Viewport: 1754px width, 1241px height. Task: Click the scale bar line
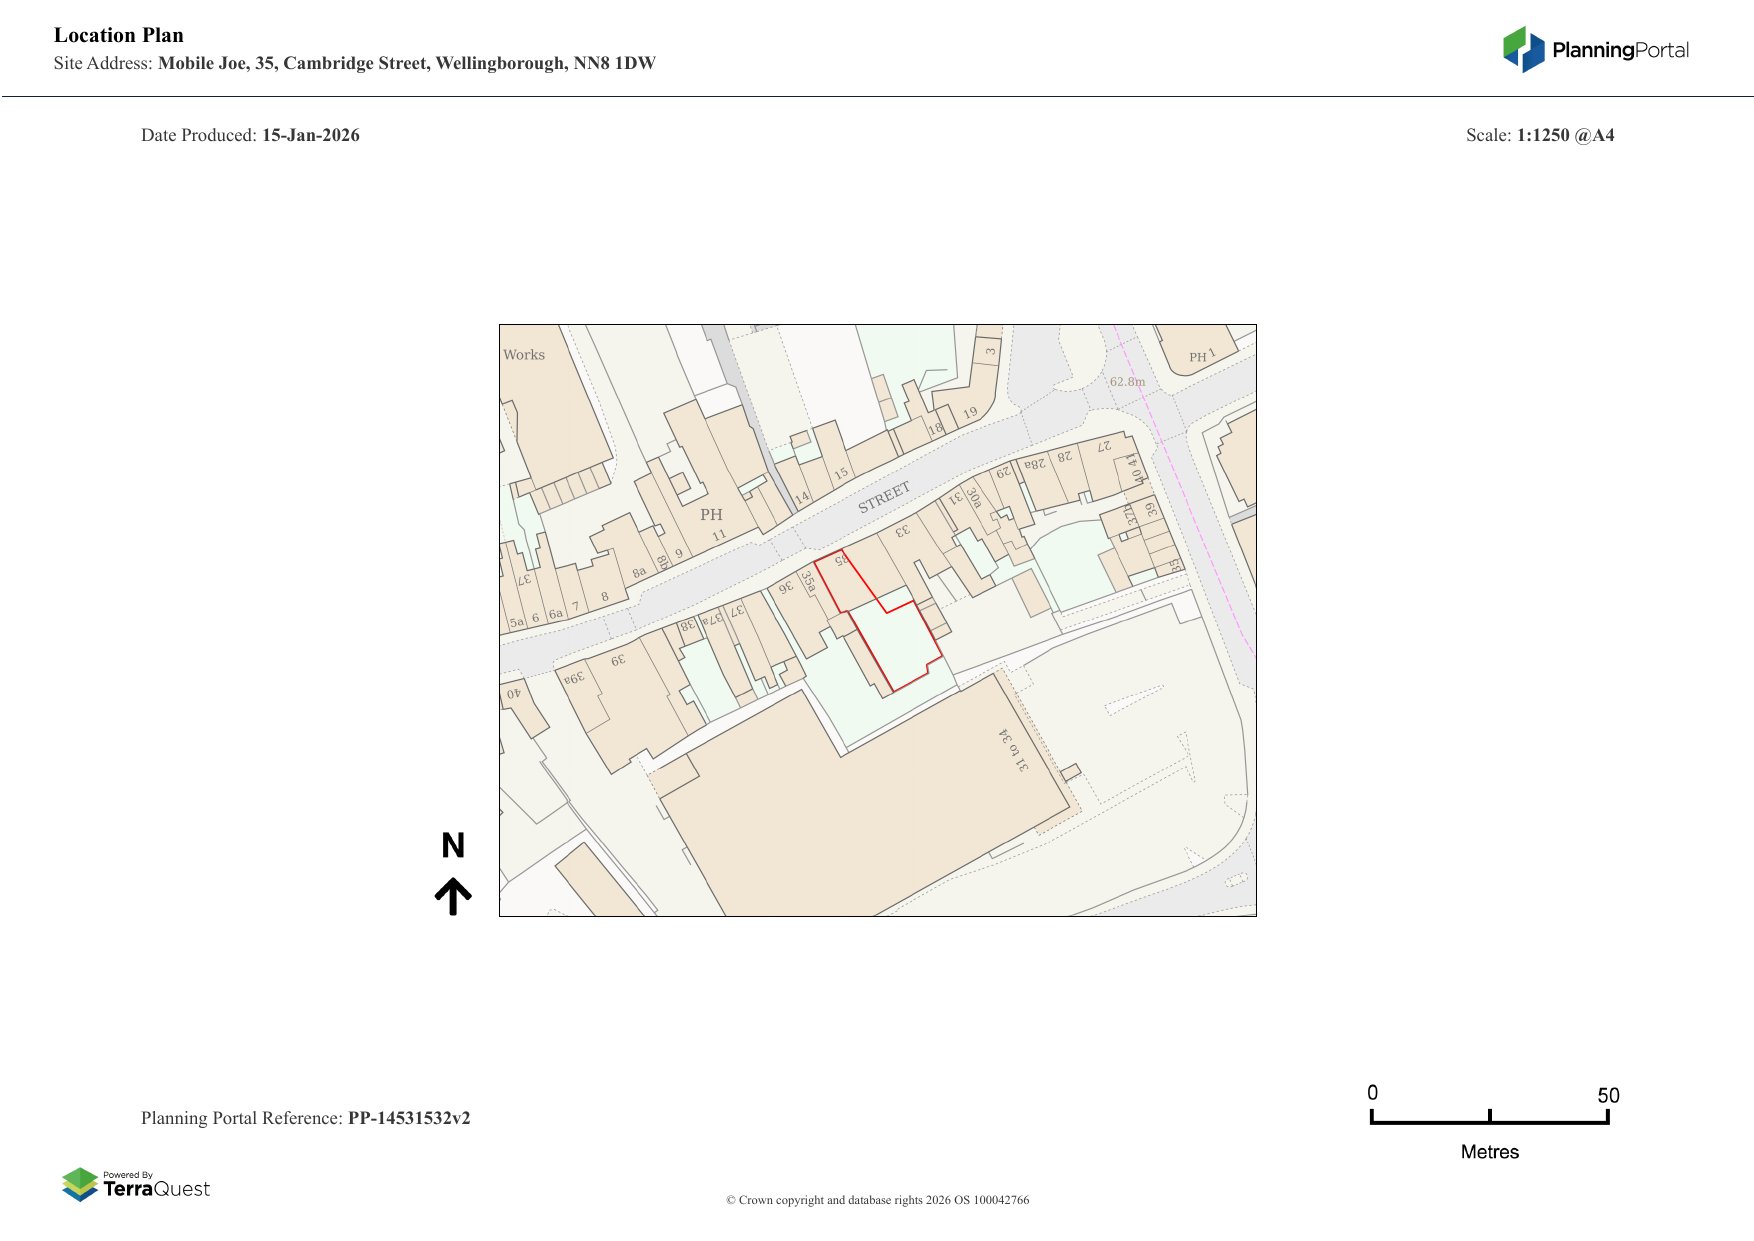(x=1489, y=1122)
